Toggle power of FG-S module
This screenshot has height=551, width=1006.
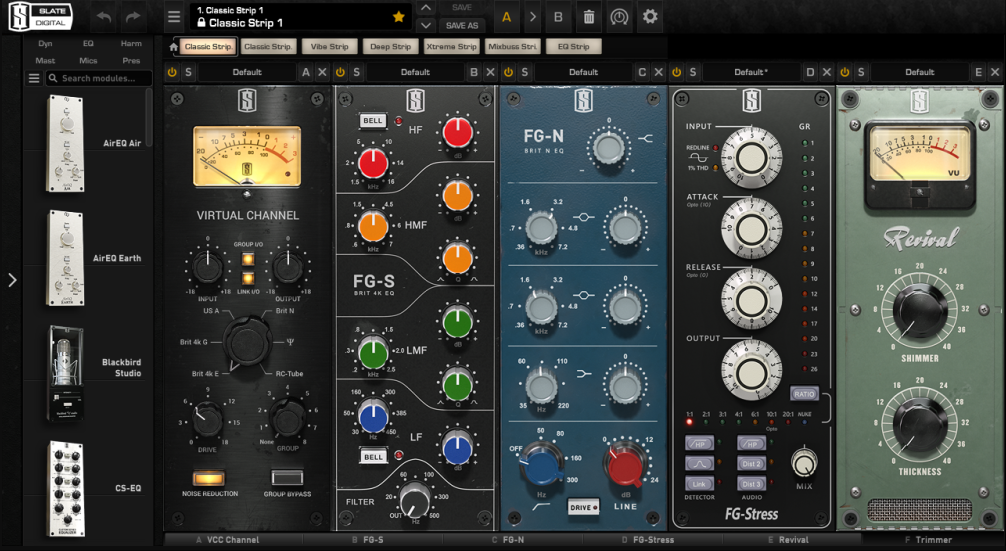[x=340, y=72]
